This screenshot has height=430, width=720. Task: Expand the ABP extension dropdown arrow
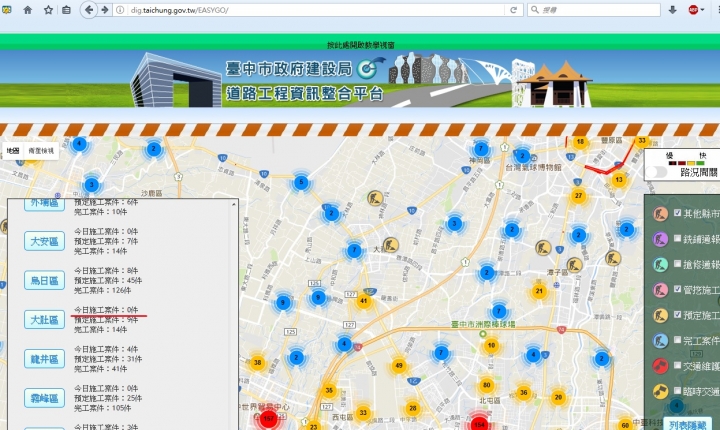pos(702,10)
